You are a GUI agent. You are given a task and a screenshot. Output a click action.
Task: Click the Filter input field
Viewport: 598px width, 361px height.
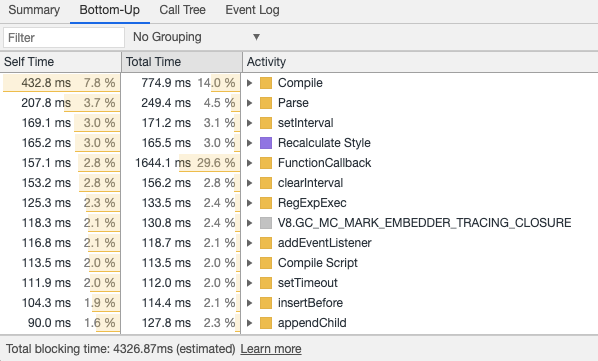[64, 37]
